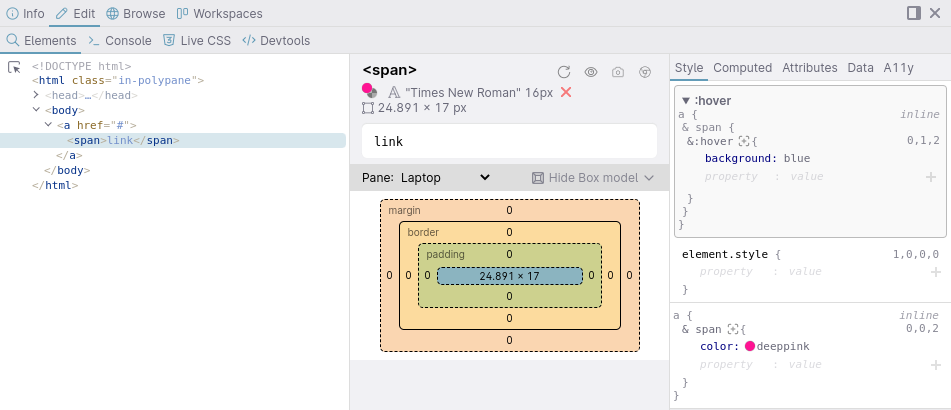
Task: Switch to the A11y tab
Action: coord(898,67)
